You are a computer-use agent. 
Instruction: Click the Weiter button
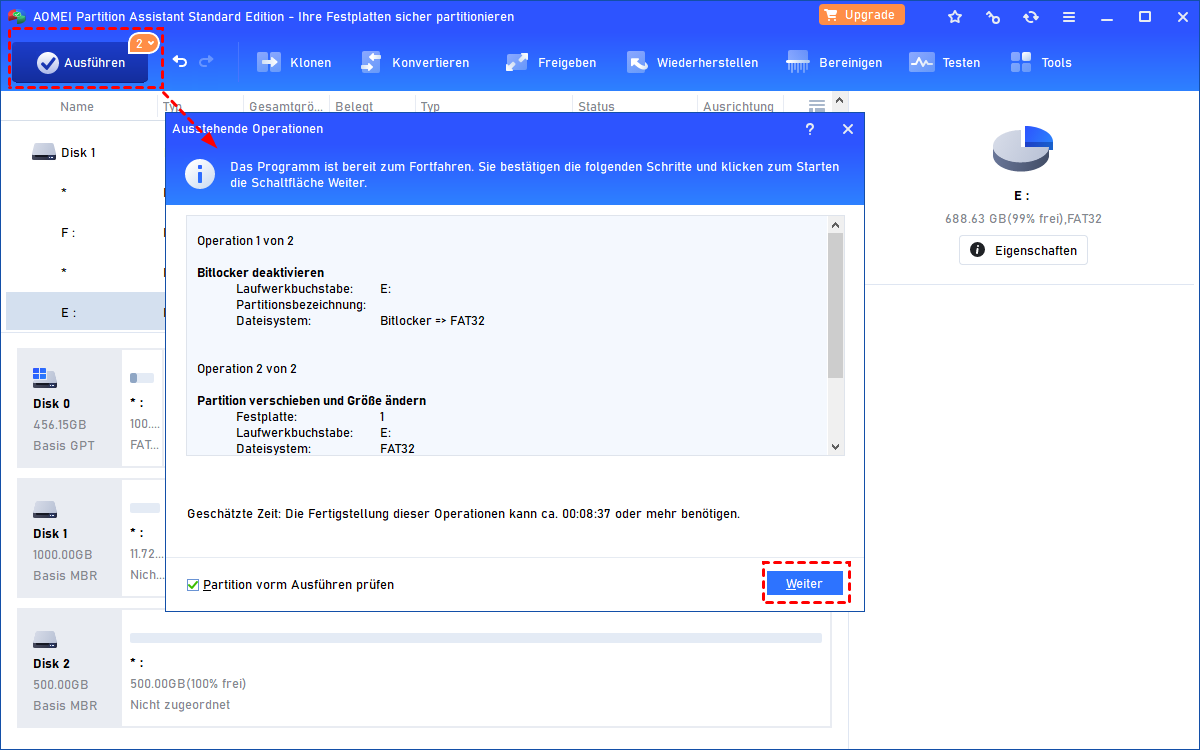click(804, 583)
